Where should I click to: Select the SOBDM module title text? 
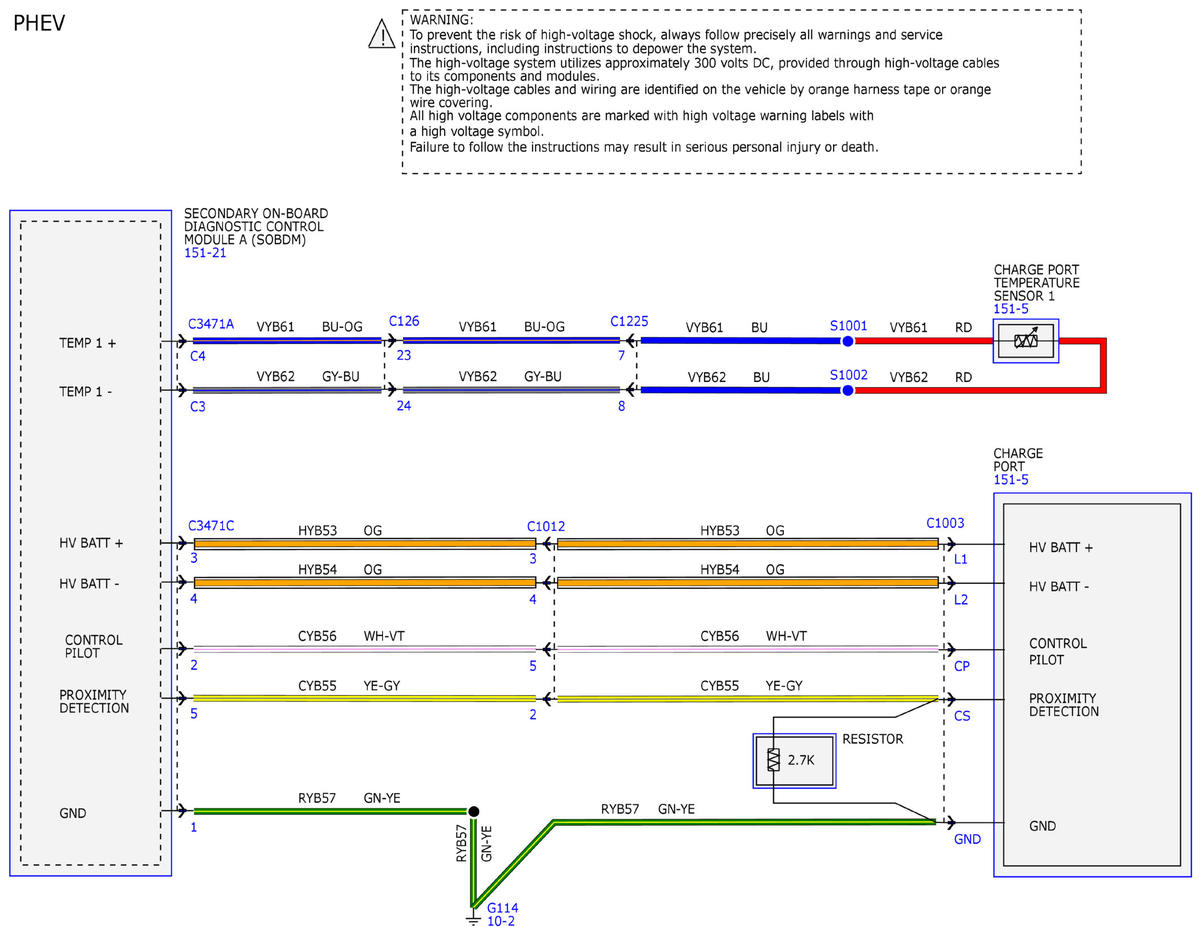coord(256,227)
